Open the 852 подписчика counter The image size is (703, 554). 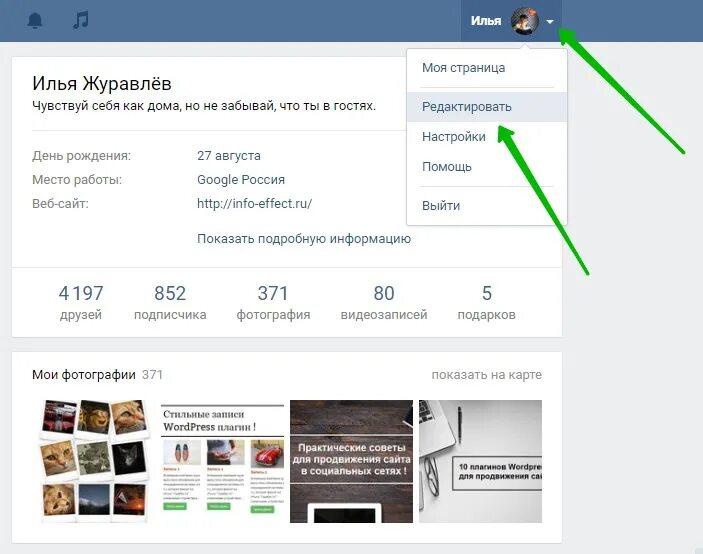(170, 303)
